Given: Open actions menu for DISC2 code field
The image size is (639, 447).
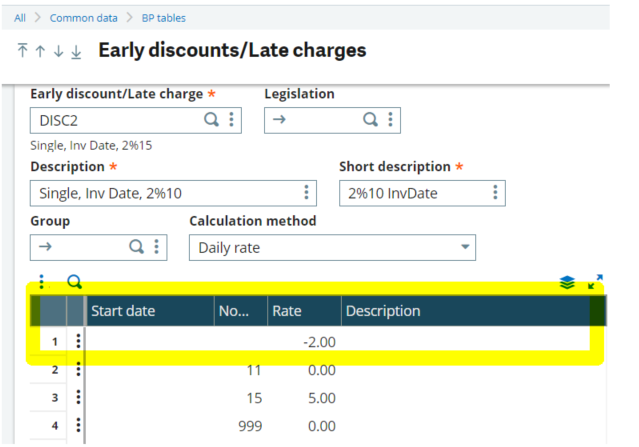Looking at the screenshot, I should pyautogui.click(x=232, y=120).
